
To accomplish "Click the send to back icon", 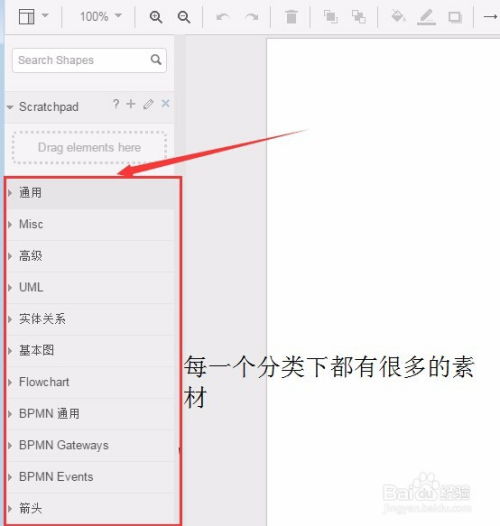I will click(359, 16).
